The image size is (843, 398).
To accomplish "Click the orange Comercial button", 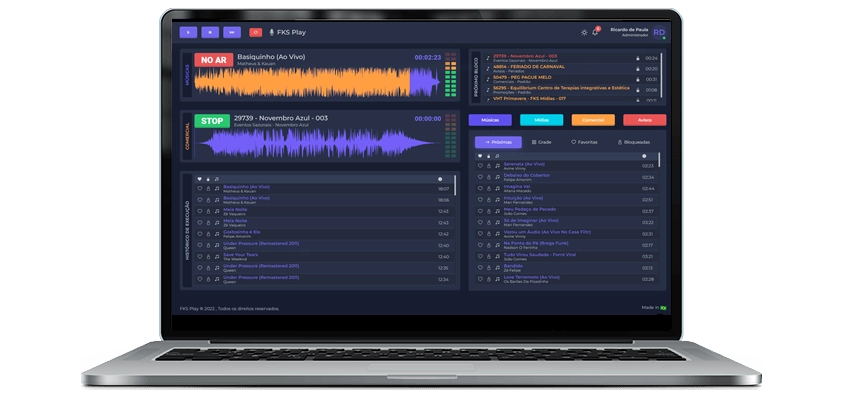I will click(593, 120).
